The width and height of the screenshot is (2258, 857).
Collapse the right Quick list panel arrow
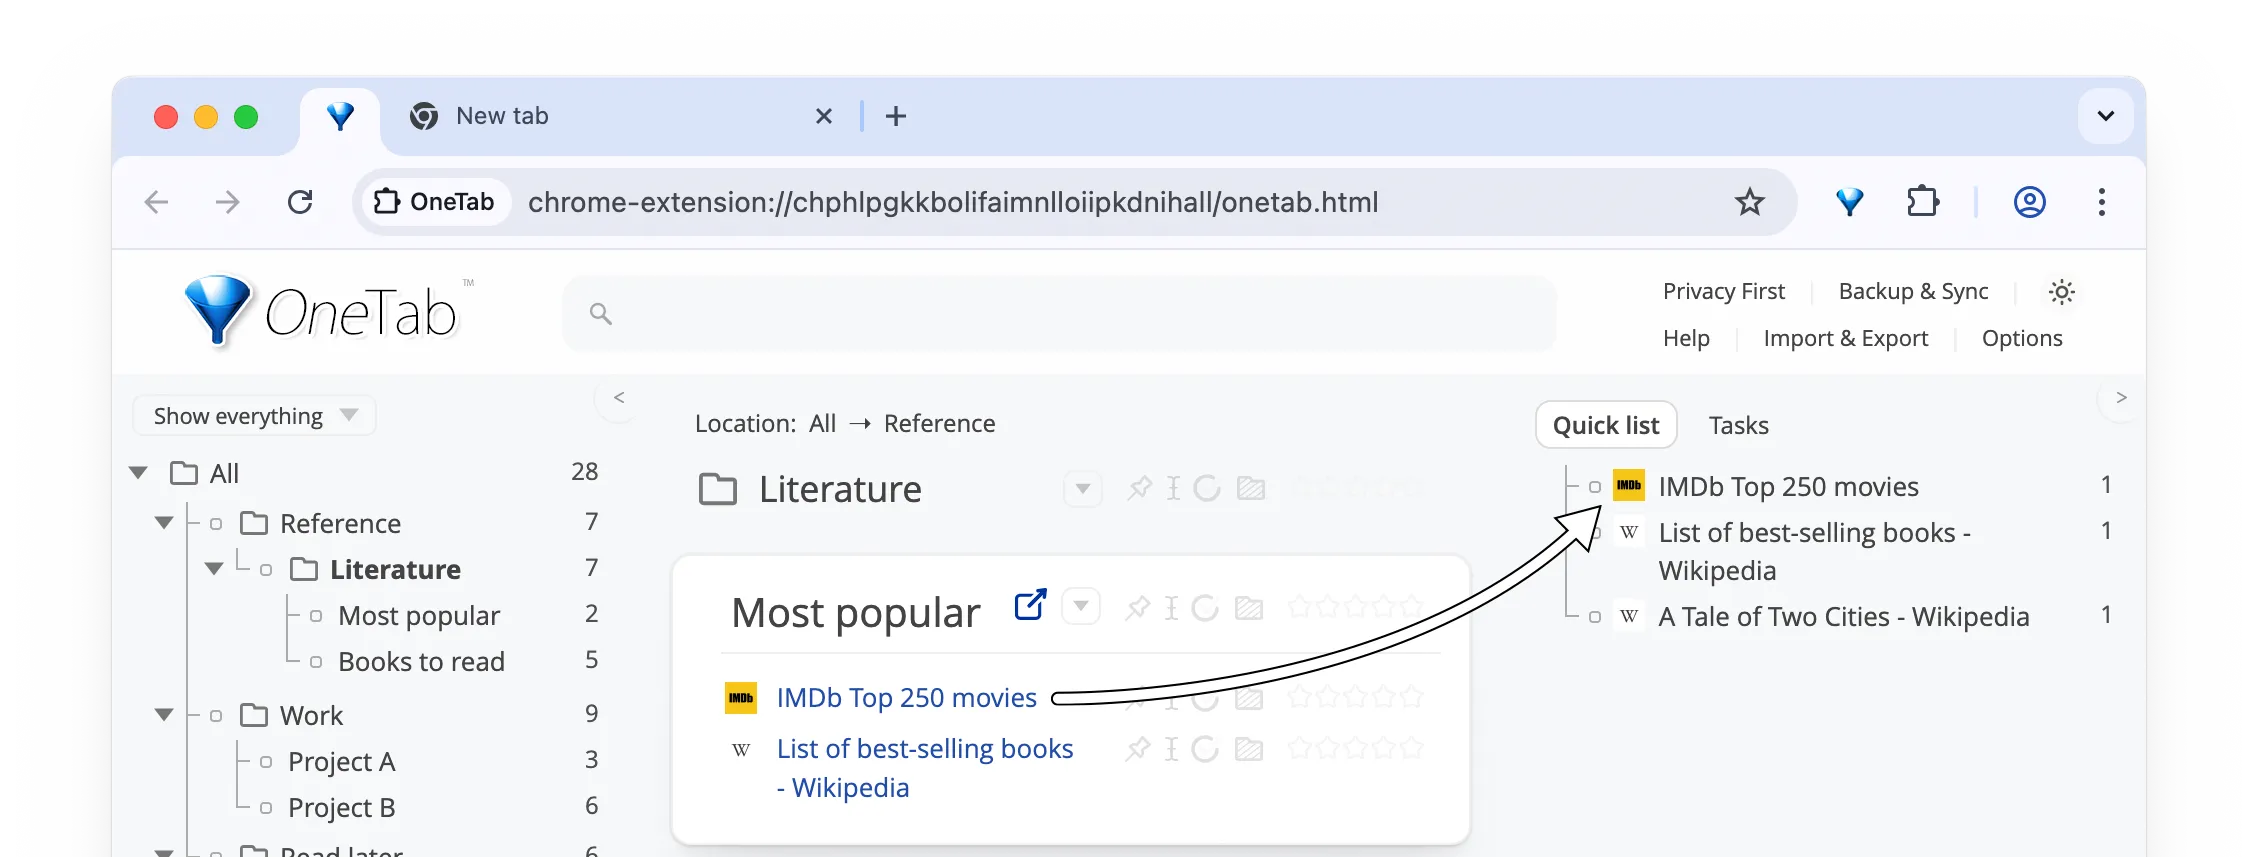coord(2120,398)
